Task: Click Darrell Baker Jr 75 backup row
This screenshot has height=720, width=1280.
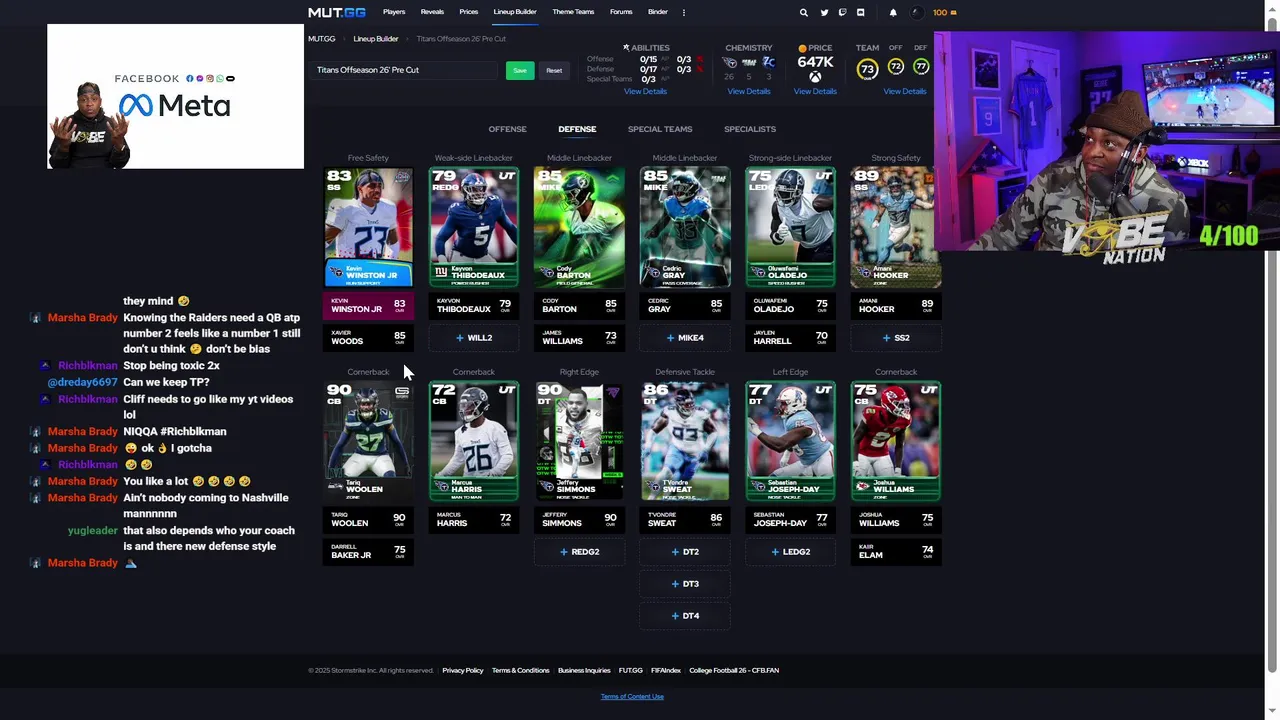Action: click(x=368, y=551)
